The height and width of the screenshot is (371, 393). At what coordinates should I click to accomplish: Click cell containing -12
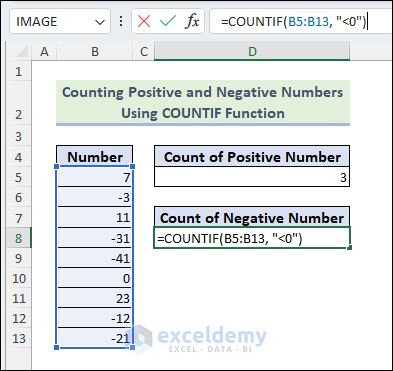tap(95, 318)
